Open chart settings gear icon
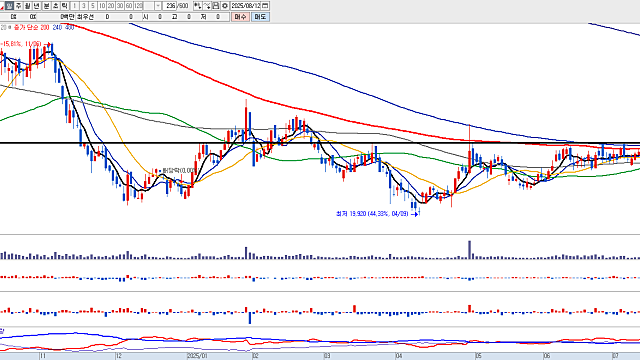The height and width of the screenshot is (360, 640). pyautogui.click(x=224, y=6)
